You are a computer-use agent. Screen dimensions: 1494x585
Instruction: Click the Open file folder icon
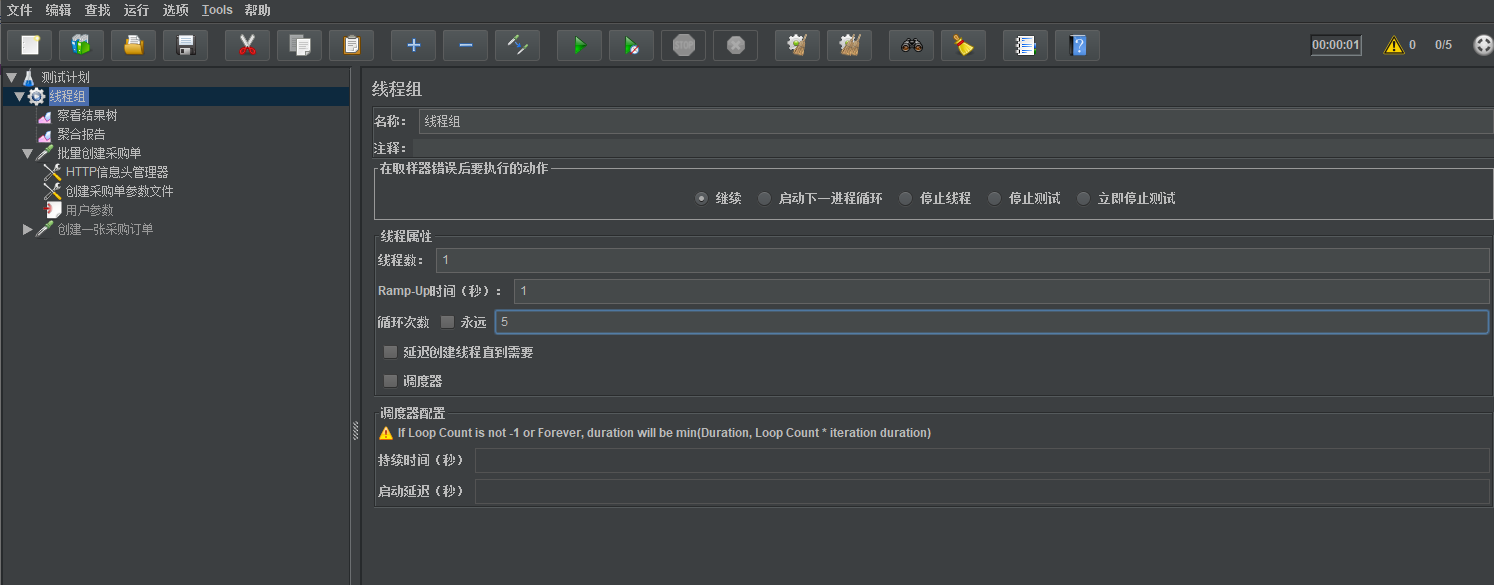(x=133, y=45)
